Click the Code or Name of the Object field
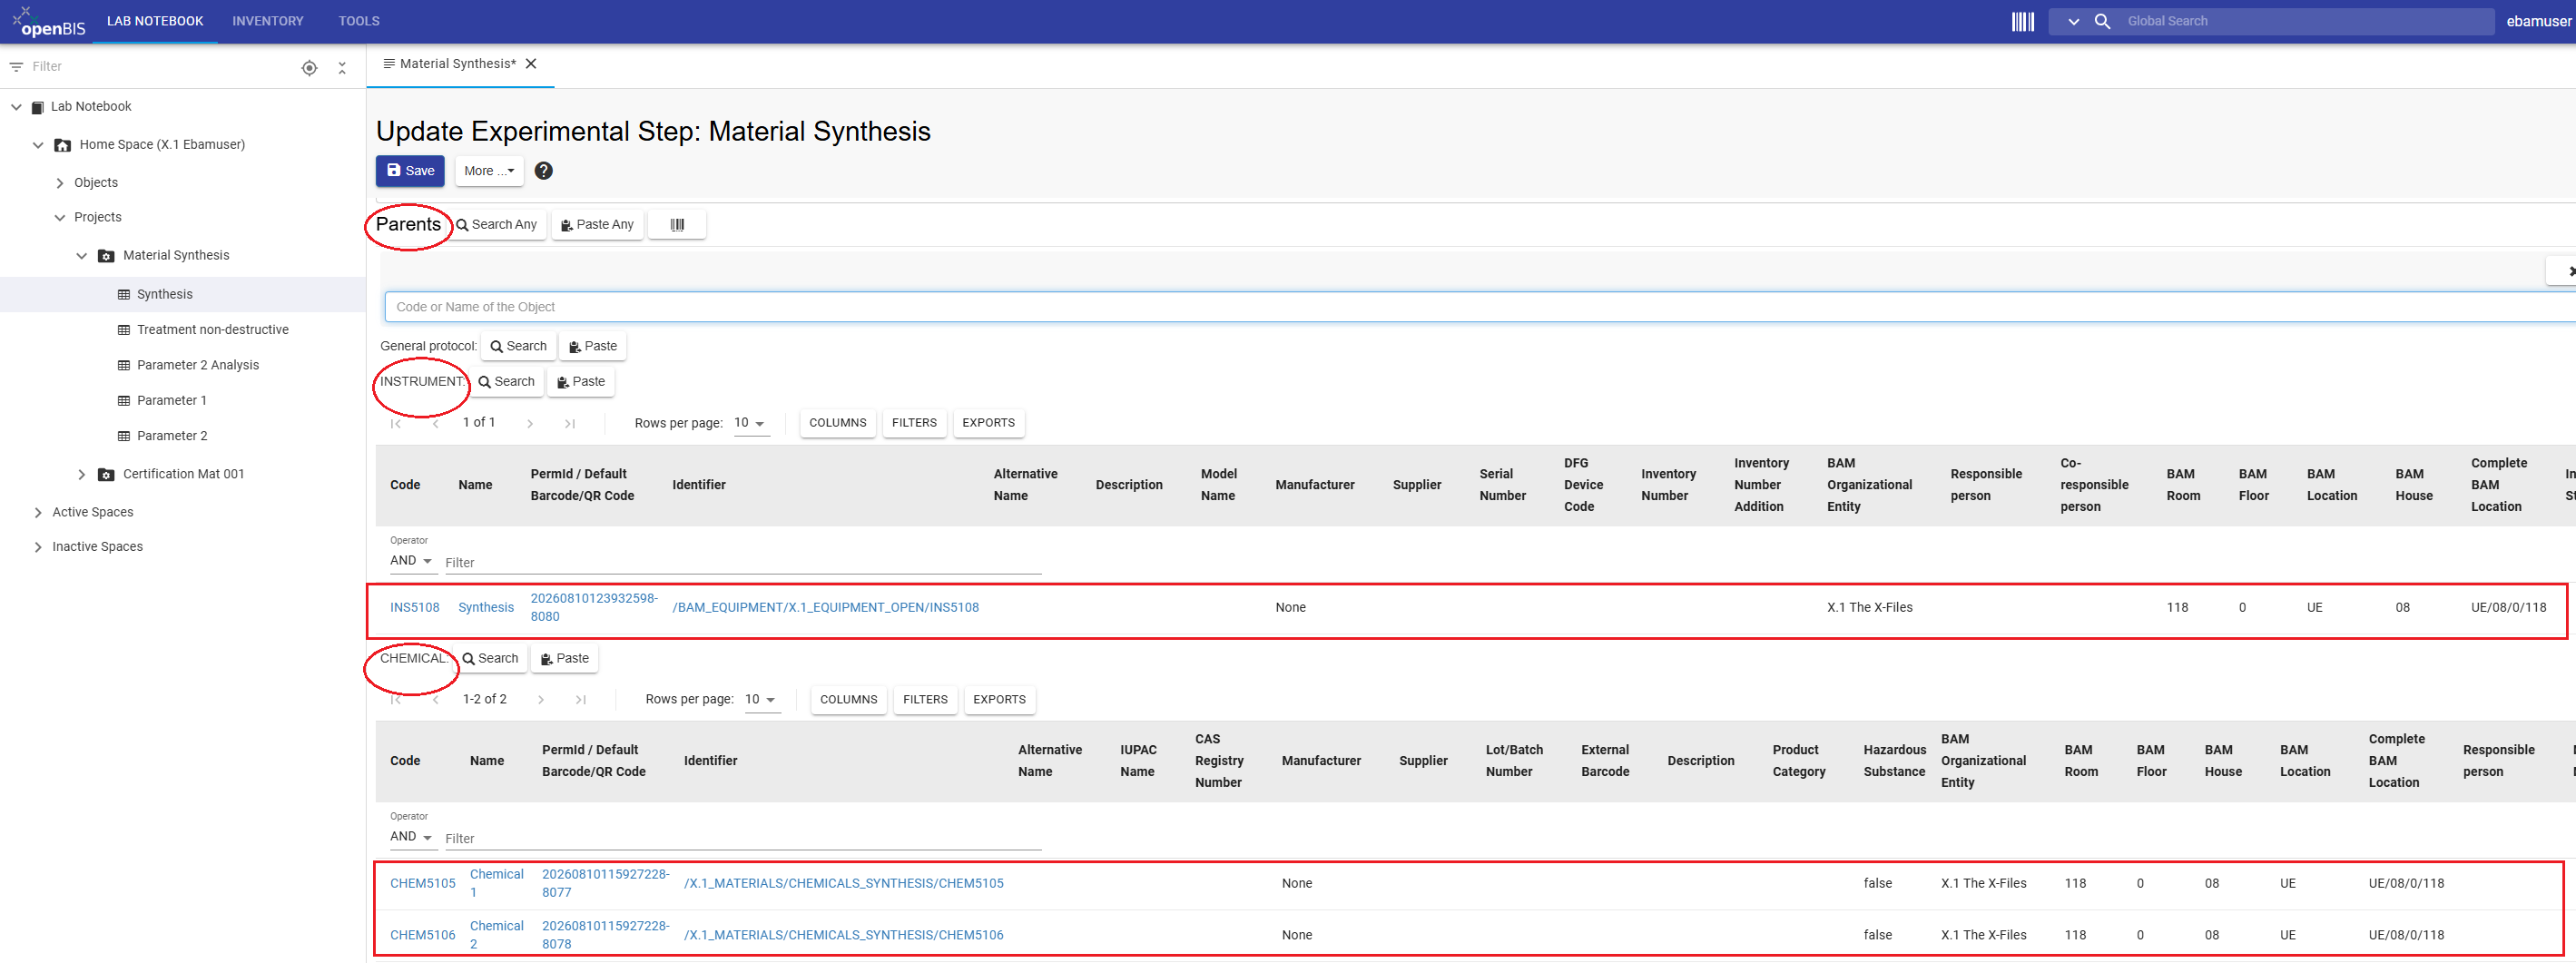This screenshot has height=963, width=2576. click(1480, 307)
